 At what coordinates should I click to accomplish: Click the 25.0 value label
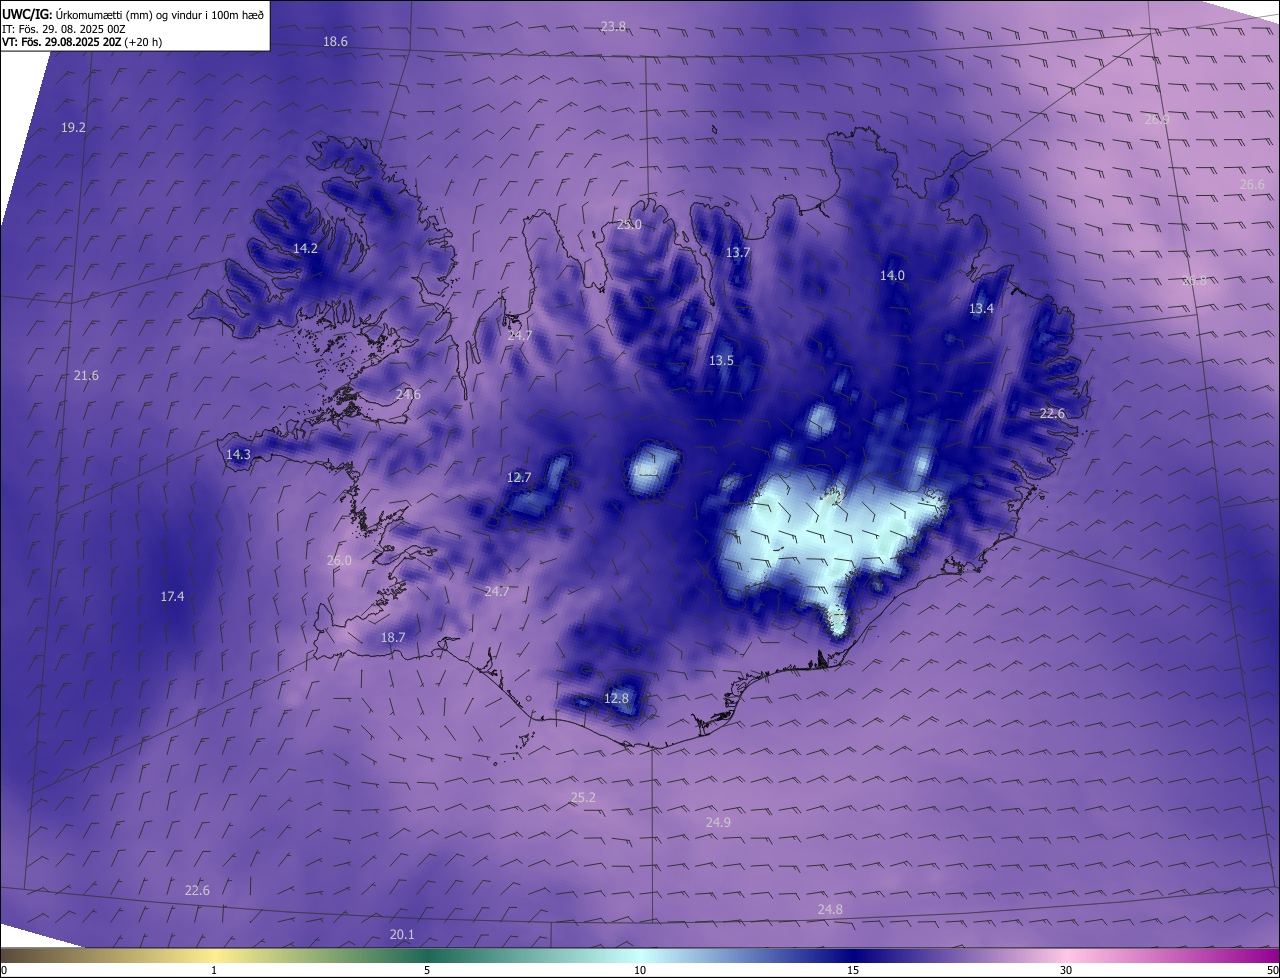tap(628, 225)
